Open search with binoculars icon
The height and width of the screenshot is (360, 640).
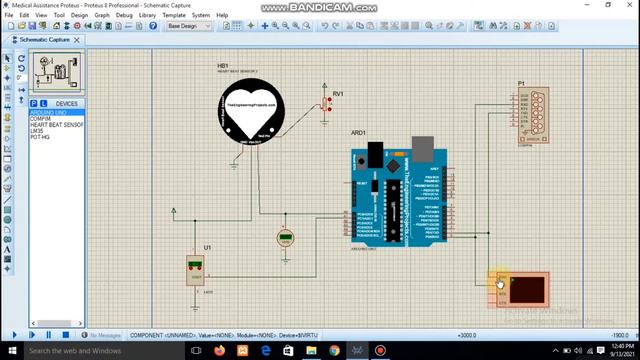493,26
